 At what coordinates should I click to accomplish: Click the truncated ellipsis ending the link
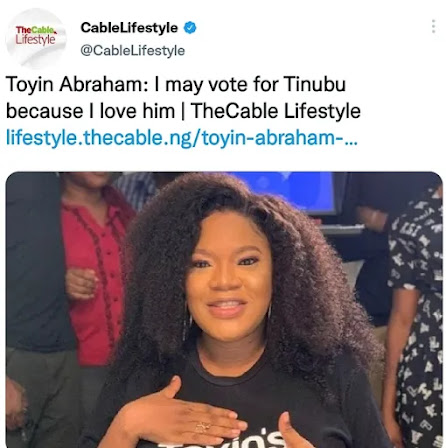click(351, 142)
